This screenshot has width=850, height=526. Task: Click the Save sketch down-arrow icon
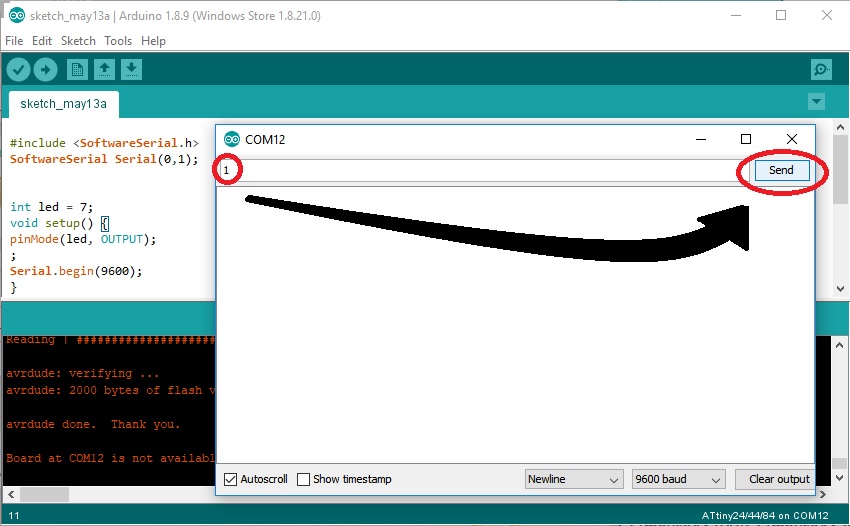coord(131,69)
